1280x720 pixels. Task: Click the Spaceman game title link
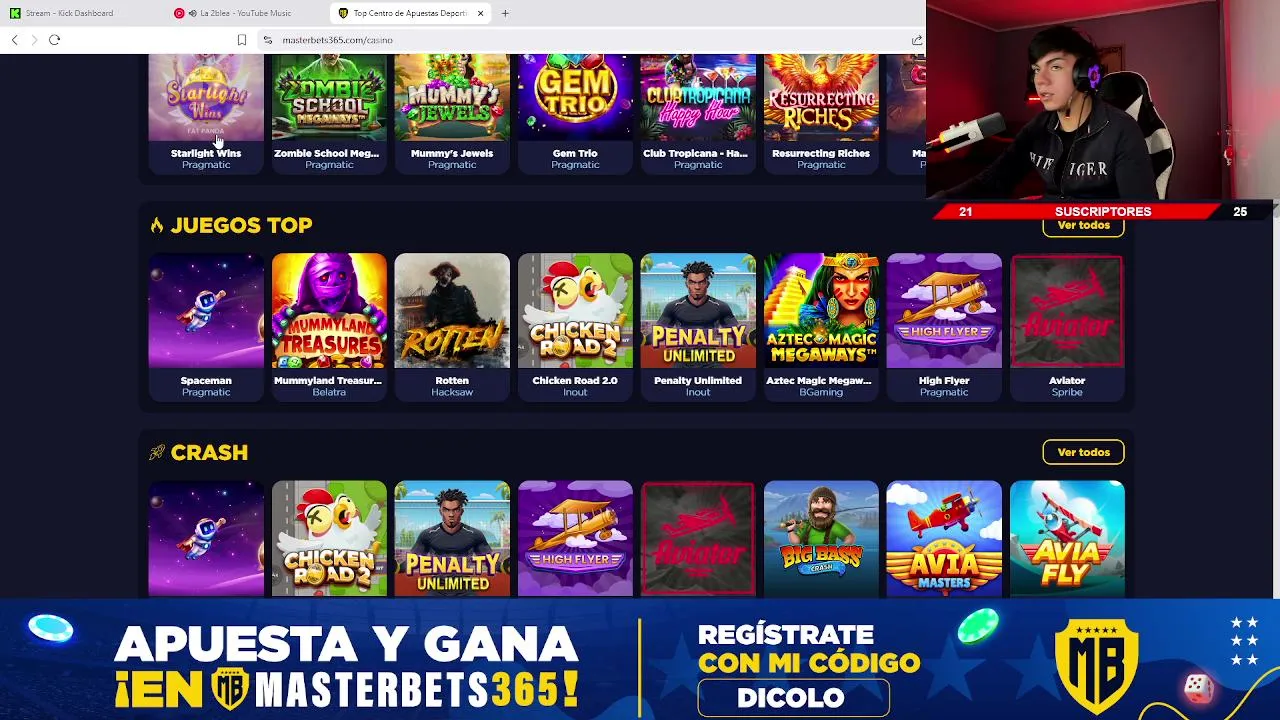point(206,380)
